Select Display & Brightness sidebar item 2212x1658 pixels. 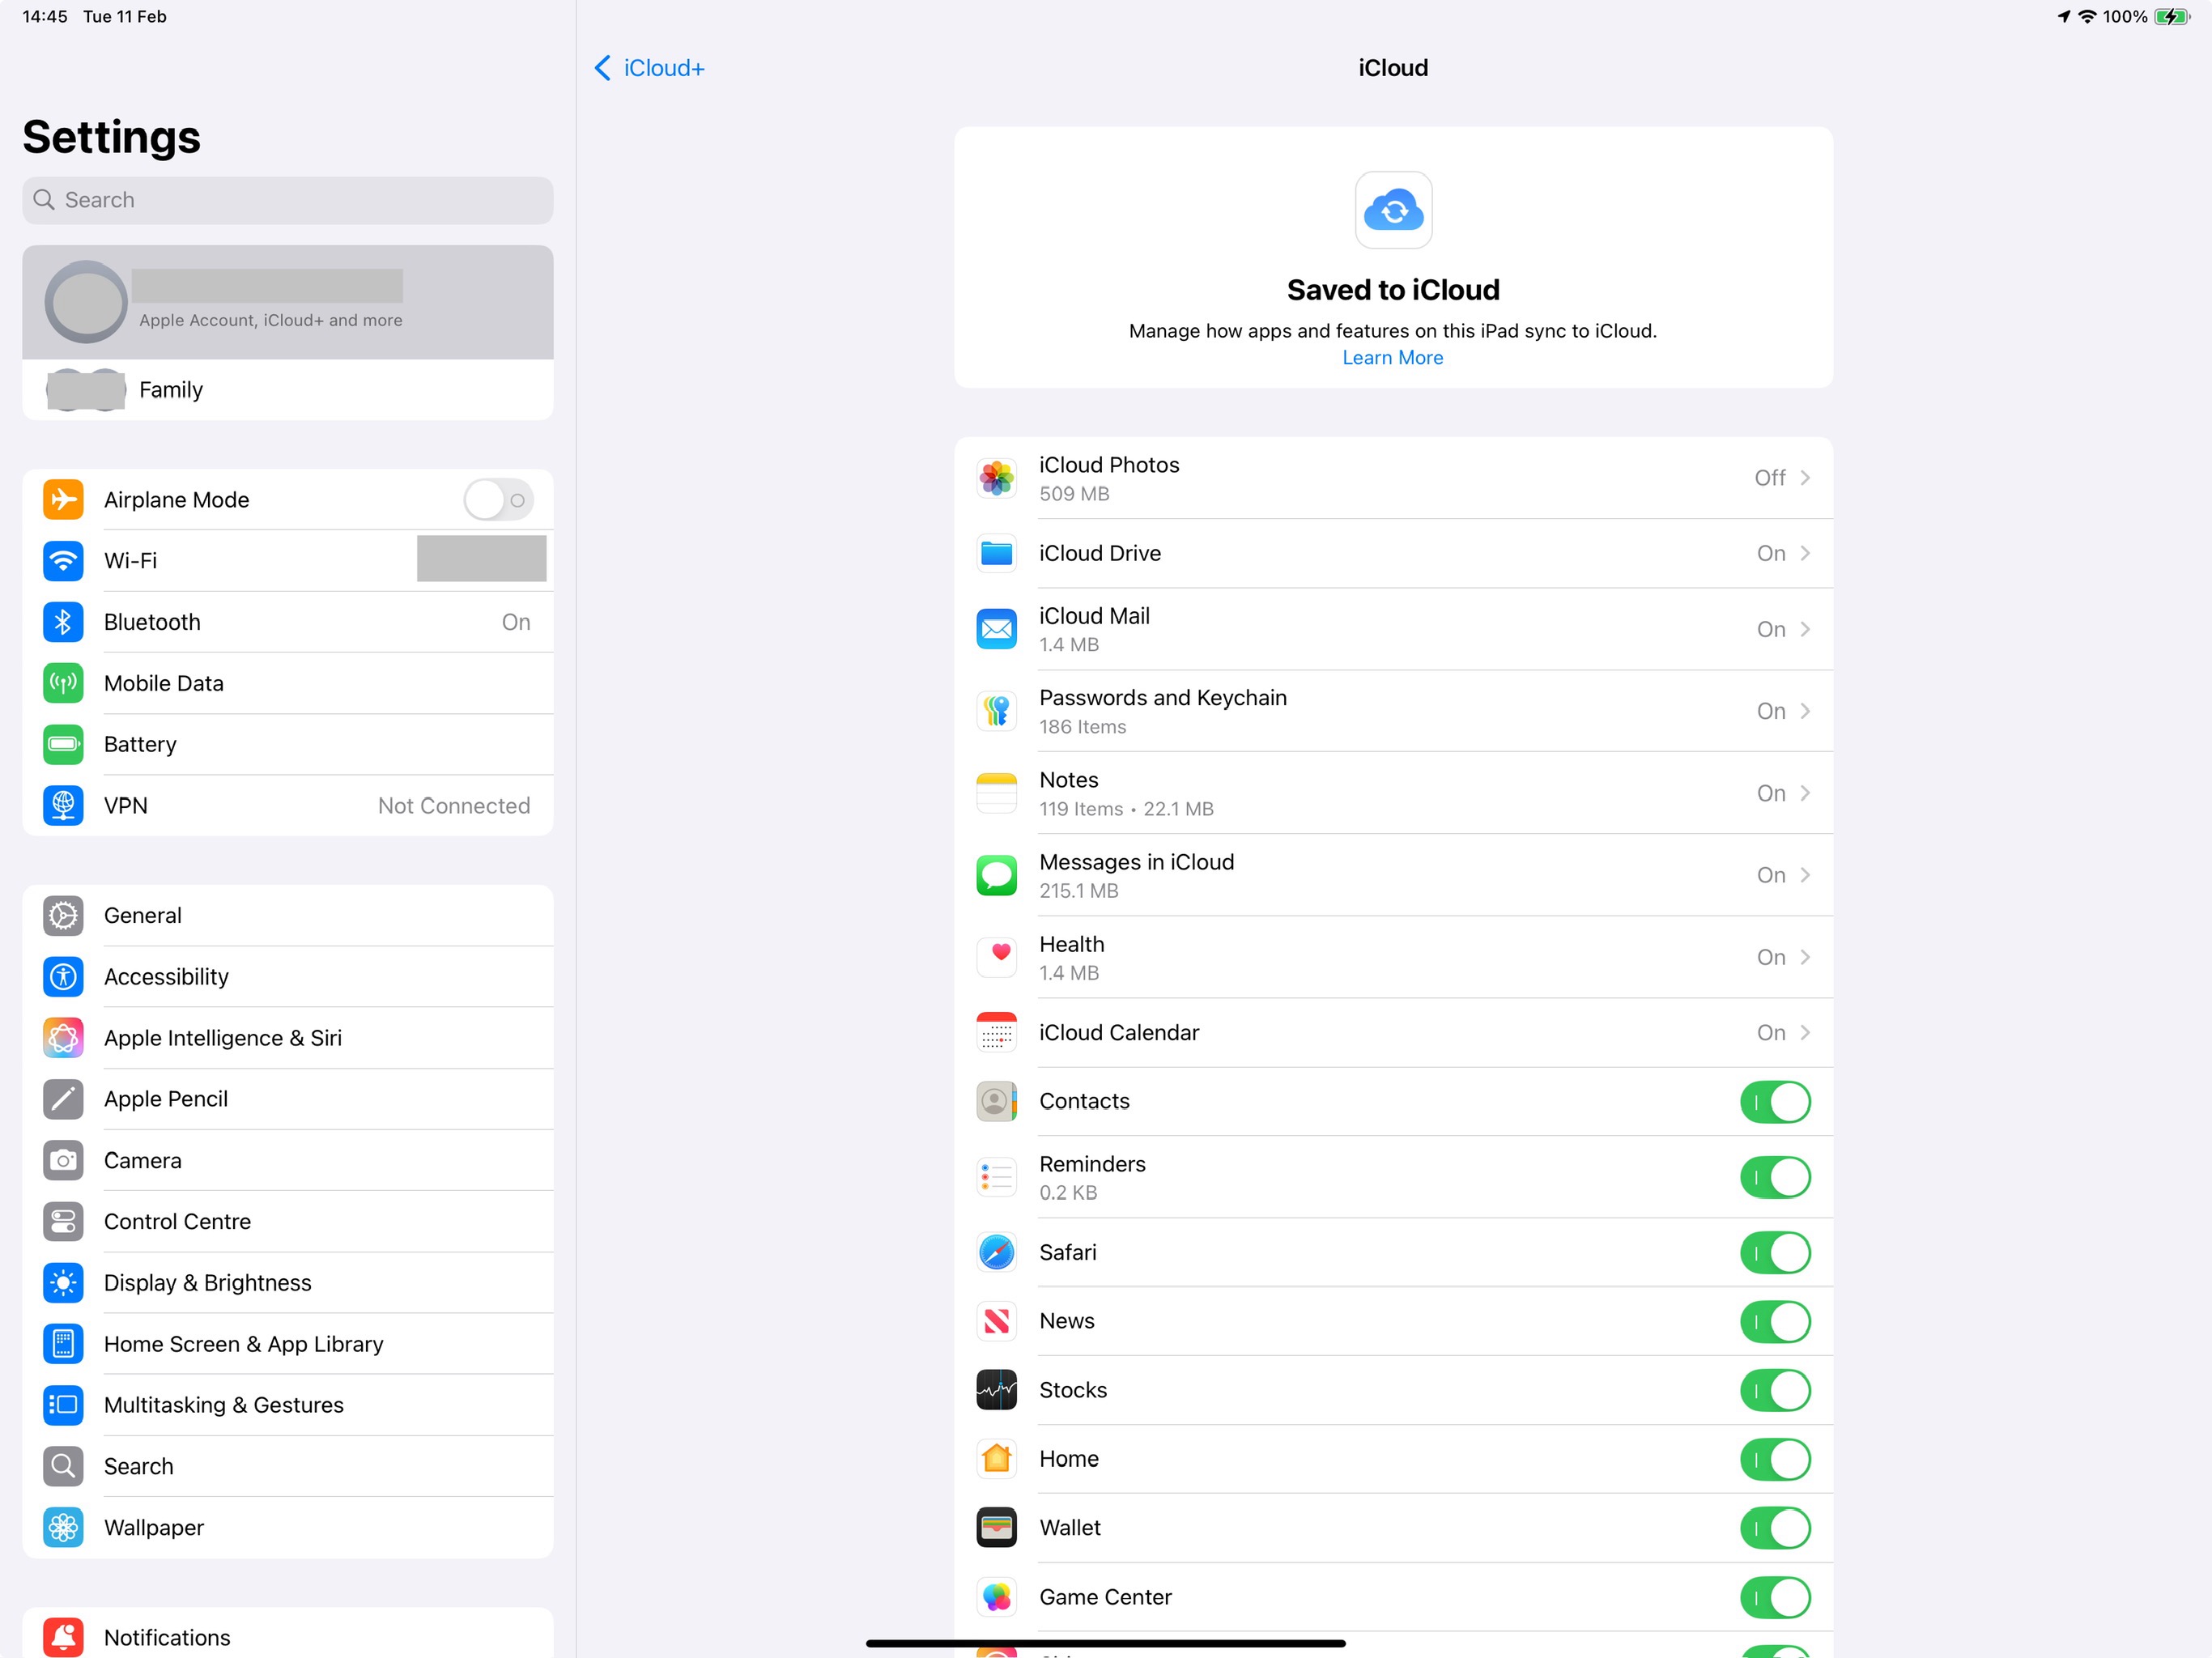pyautogui.click(x=208, y=1283)
